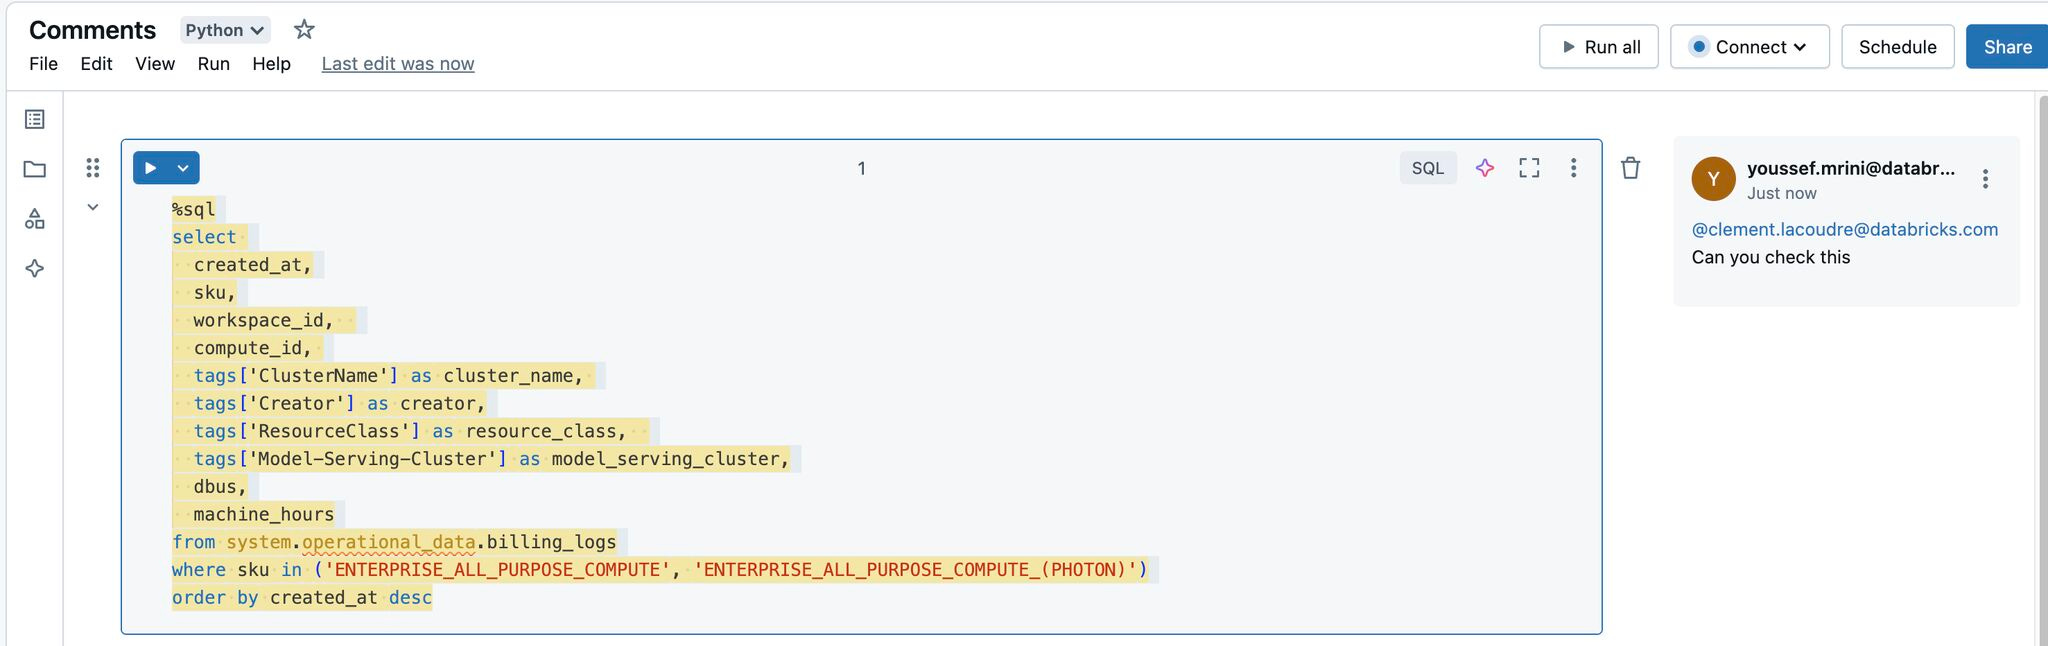Open comment options kebab menu

click(1985, 179)
